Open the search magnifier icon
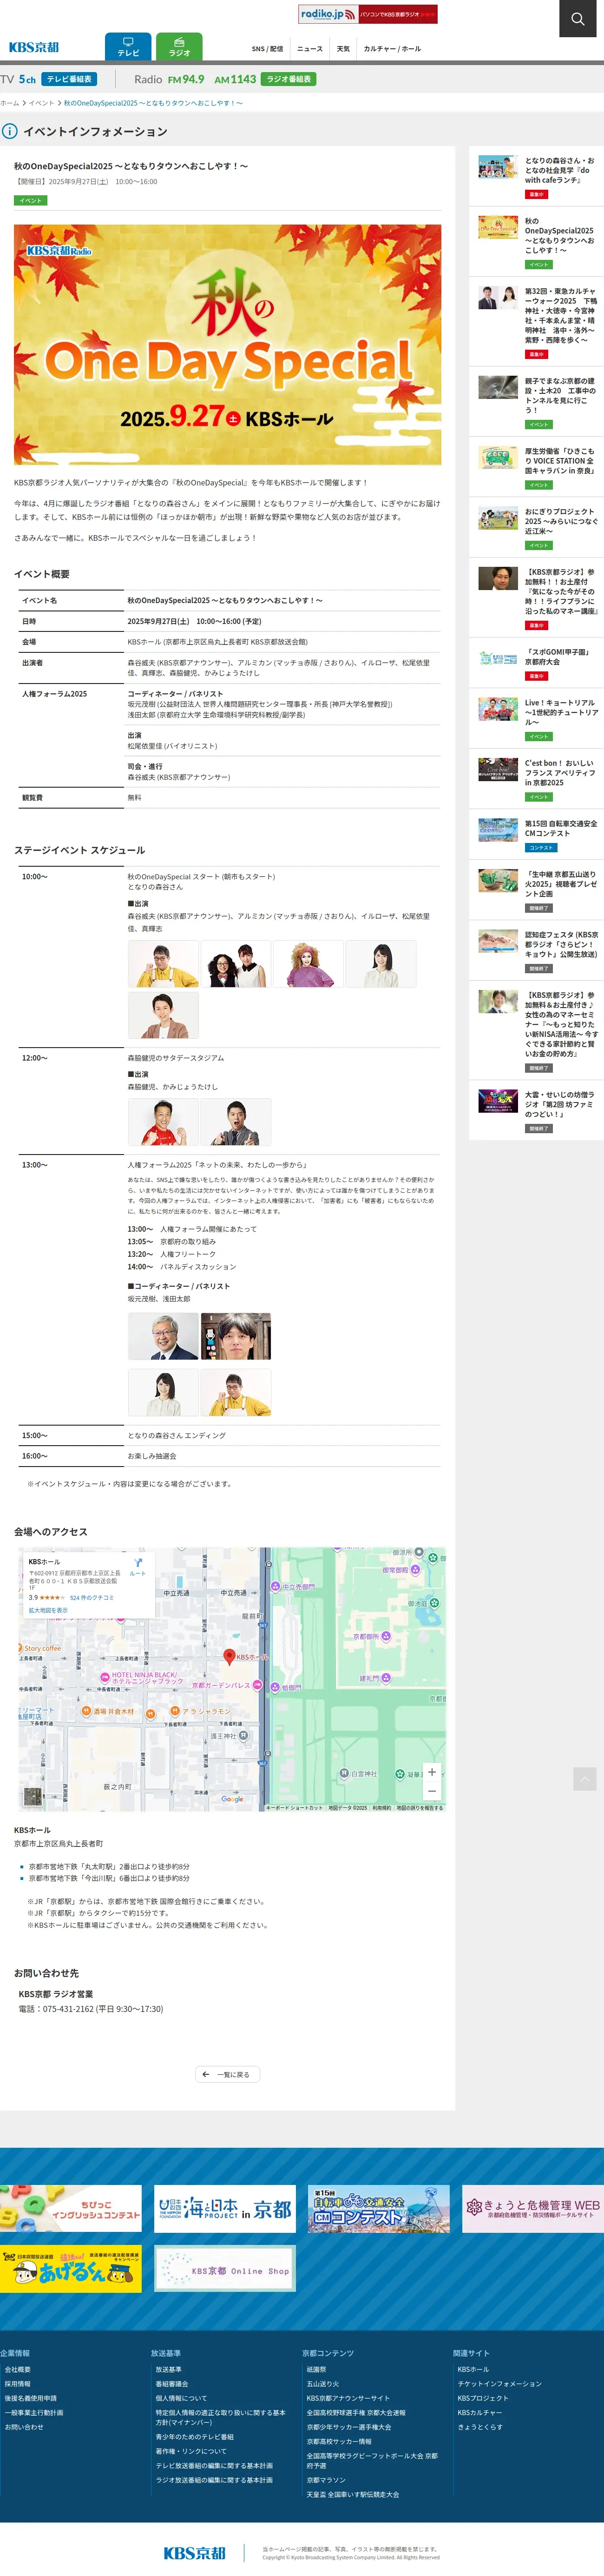This screenshot has height=2576, width=604. click(x=577, y=18)
